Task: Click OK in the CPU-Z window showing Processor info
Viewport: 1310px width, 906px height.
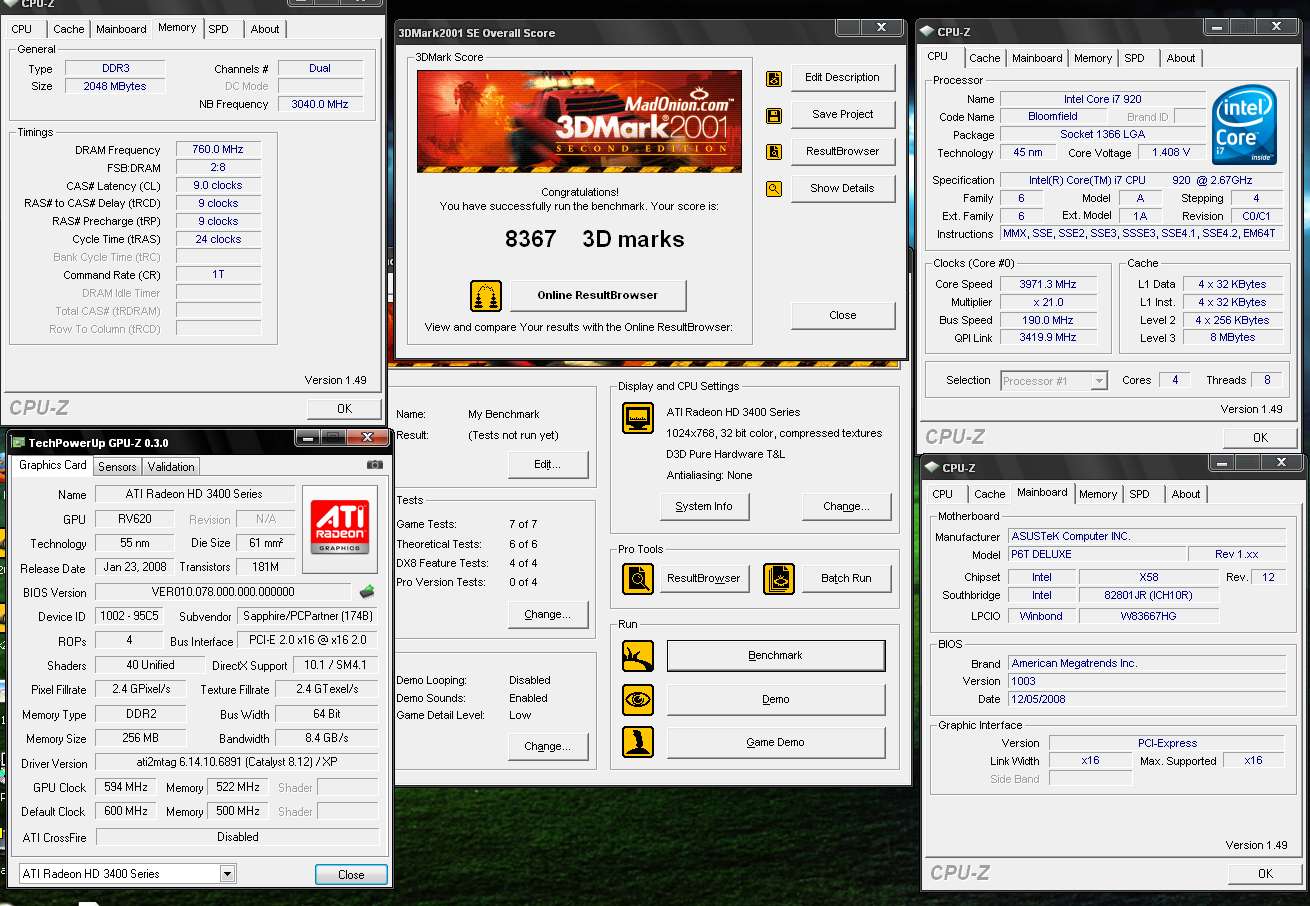Action: pos(1260,438)
